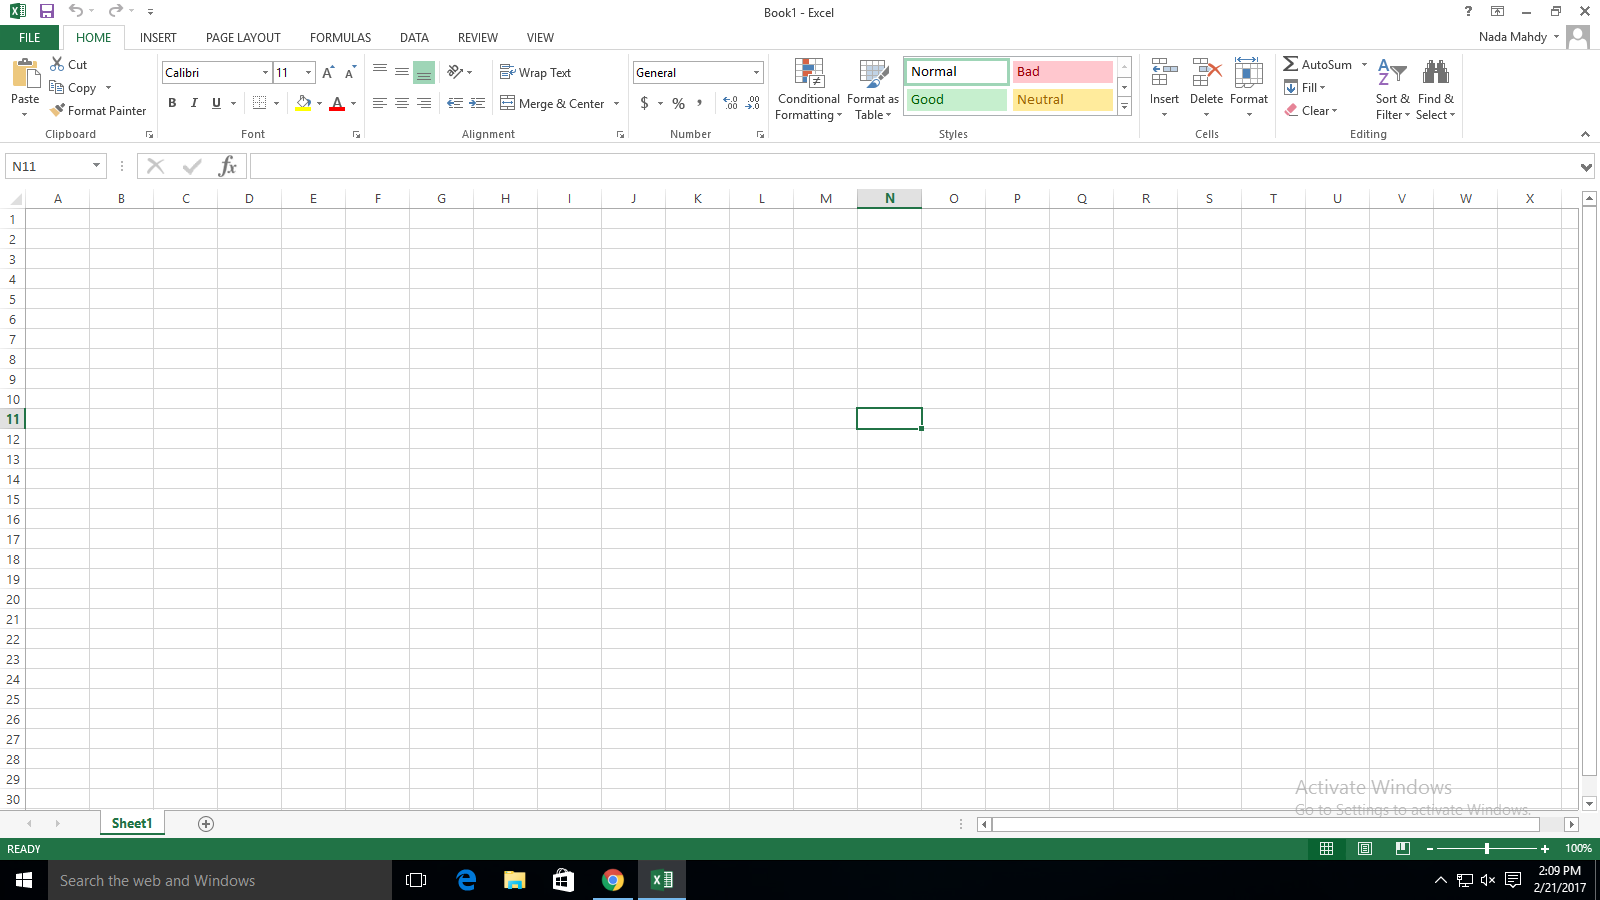Increase font size with the larger A

click(328, 73)
